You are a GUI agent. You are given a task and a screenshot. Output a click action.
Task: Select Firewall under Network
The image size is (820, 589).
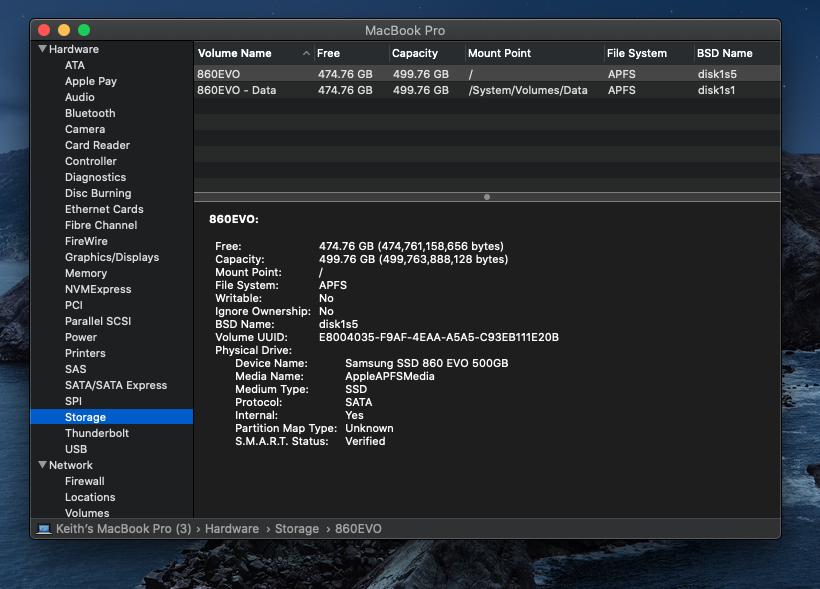(x=85, y=481)
